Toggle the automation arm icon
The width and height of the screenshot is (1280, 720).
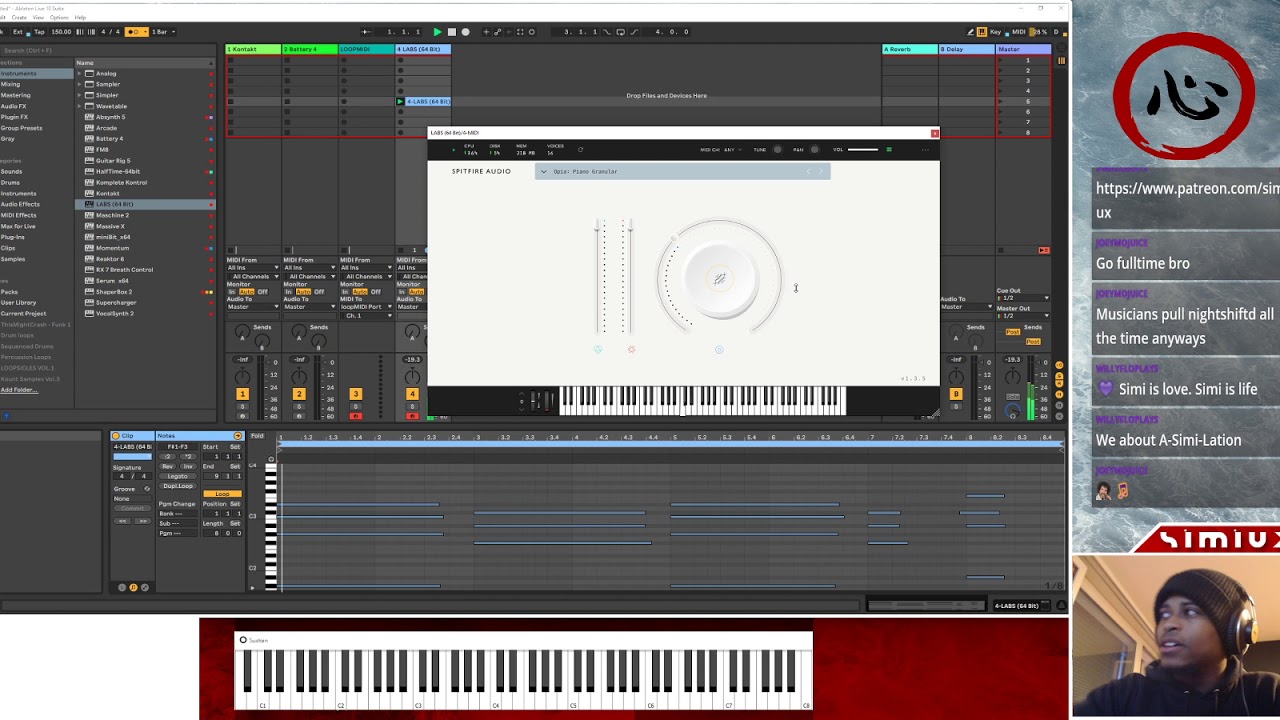497,32
